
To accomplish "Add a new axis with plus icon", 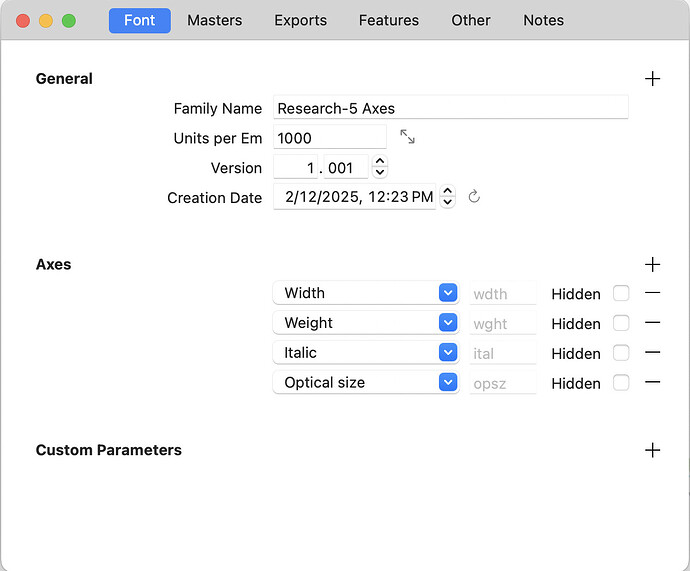I will pos(653,265).
